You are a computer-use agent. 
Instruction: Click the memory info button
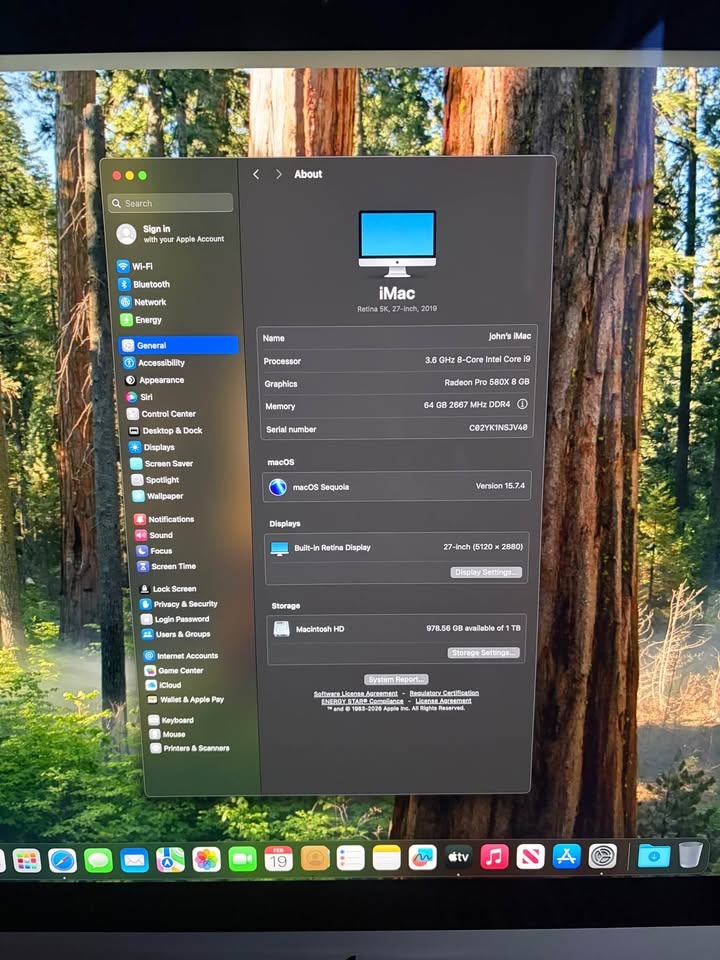(522, 404)
